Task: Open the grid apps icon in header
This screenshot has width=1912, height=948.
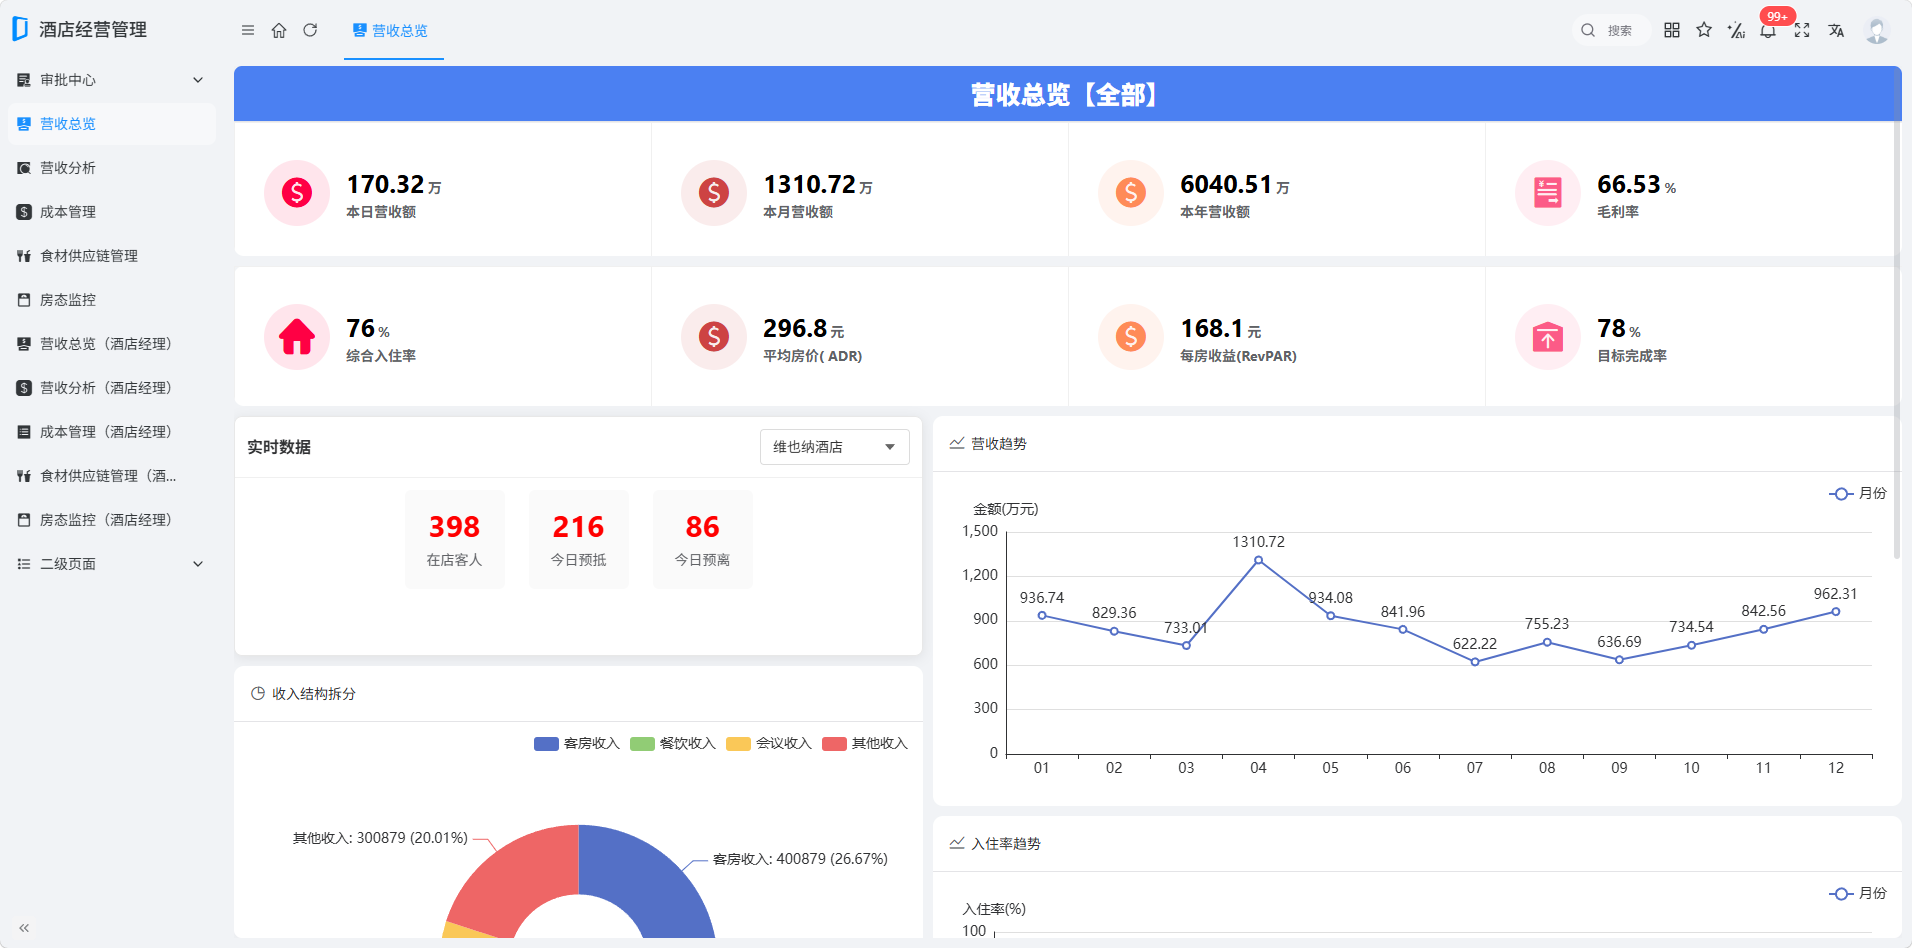Action: [1672, 30]
